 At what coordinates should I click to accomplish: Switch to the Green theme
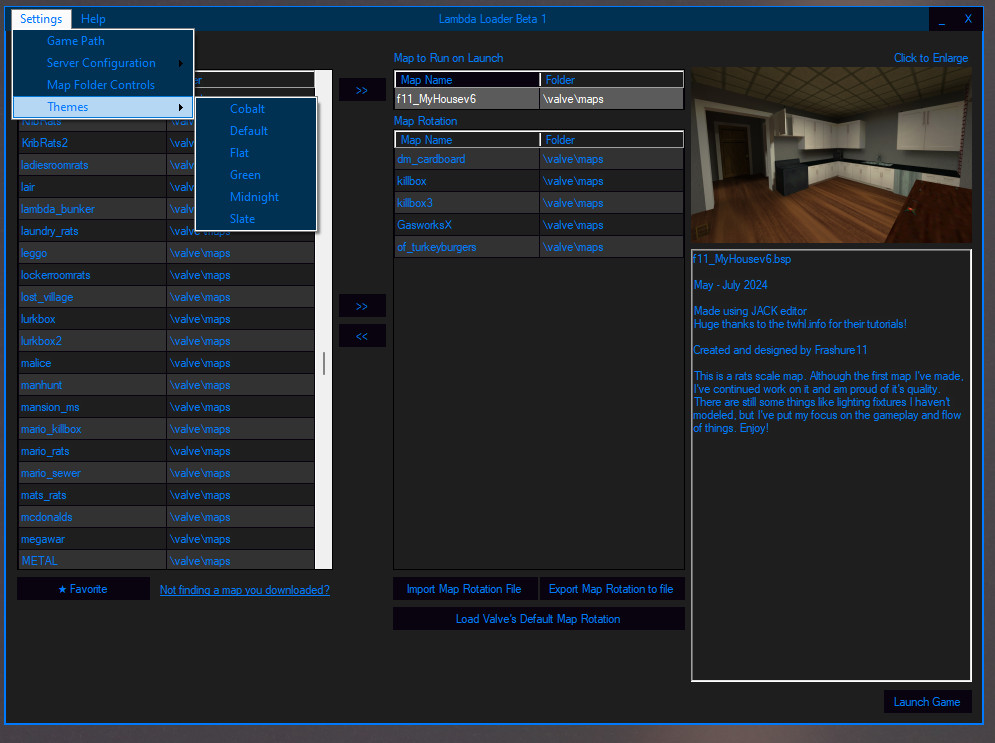245,174
